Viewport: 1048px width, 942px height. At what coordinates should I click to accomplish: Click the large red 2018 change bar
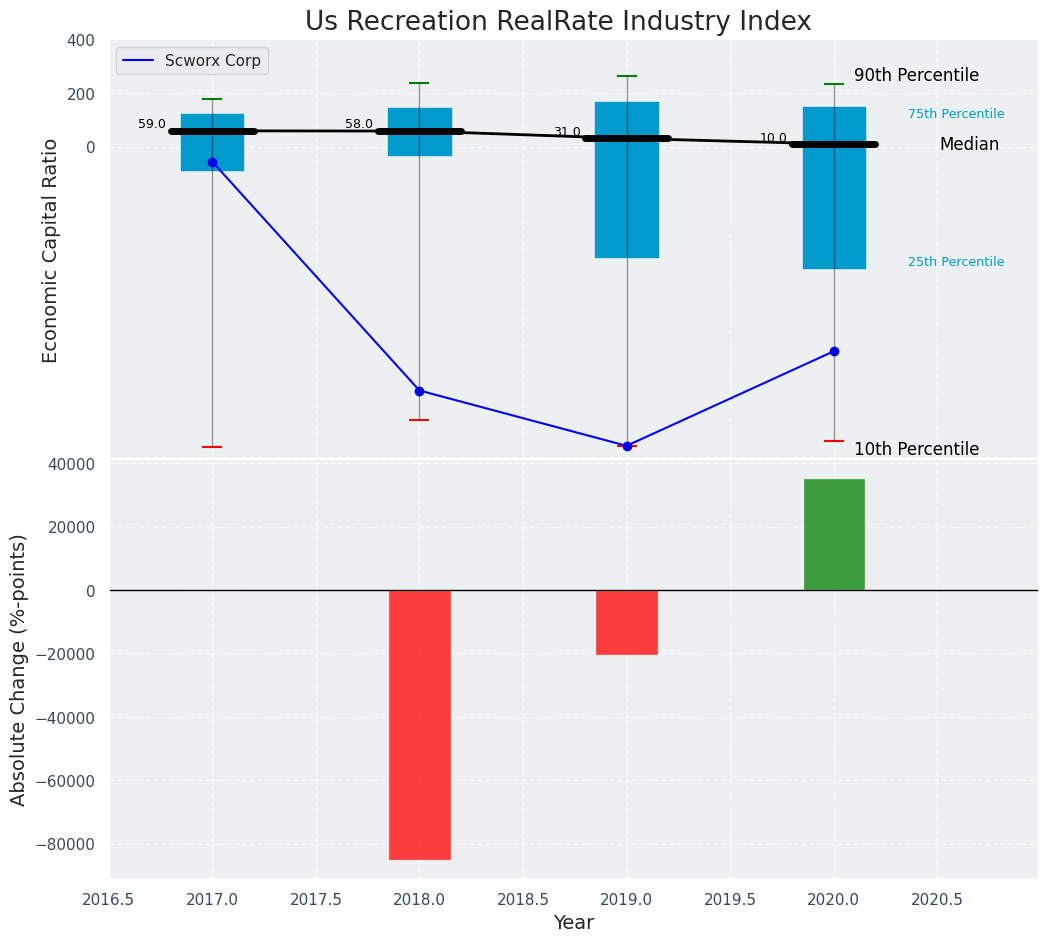[x=419, y=724]
